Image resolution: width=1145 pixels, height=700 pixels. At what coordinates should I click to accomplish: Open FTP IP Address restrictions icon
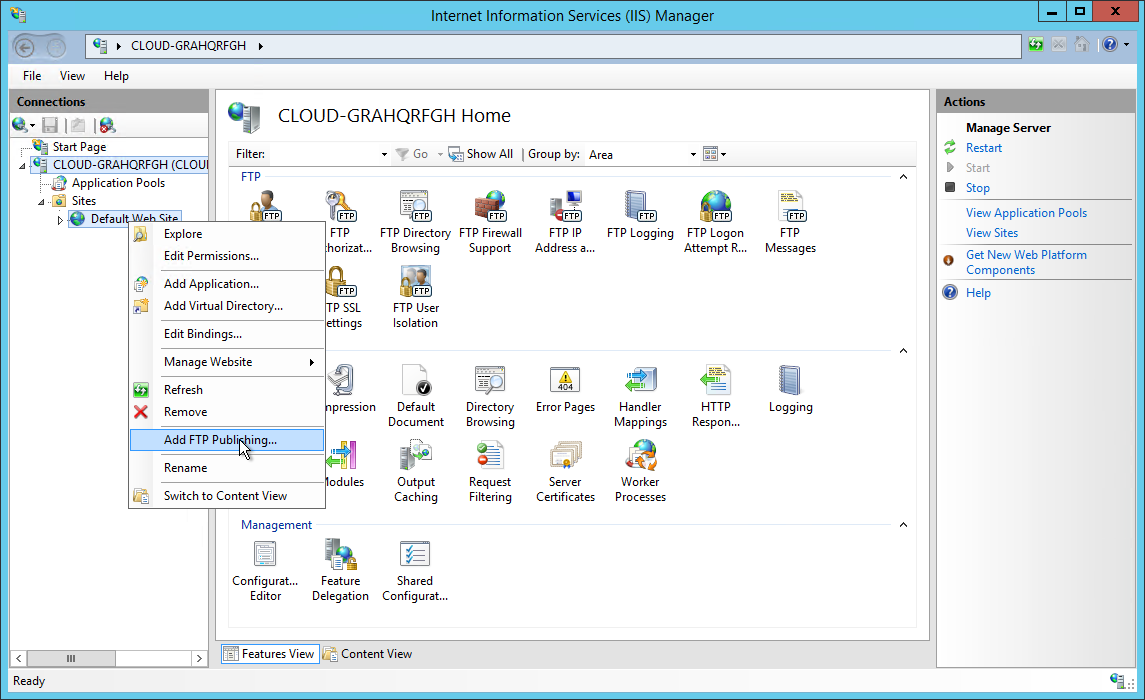[565, 222]
